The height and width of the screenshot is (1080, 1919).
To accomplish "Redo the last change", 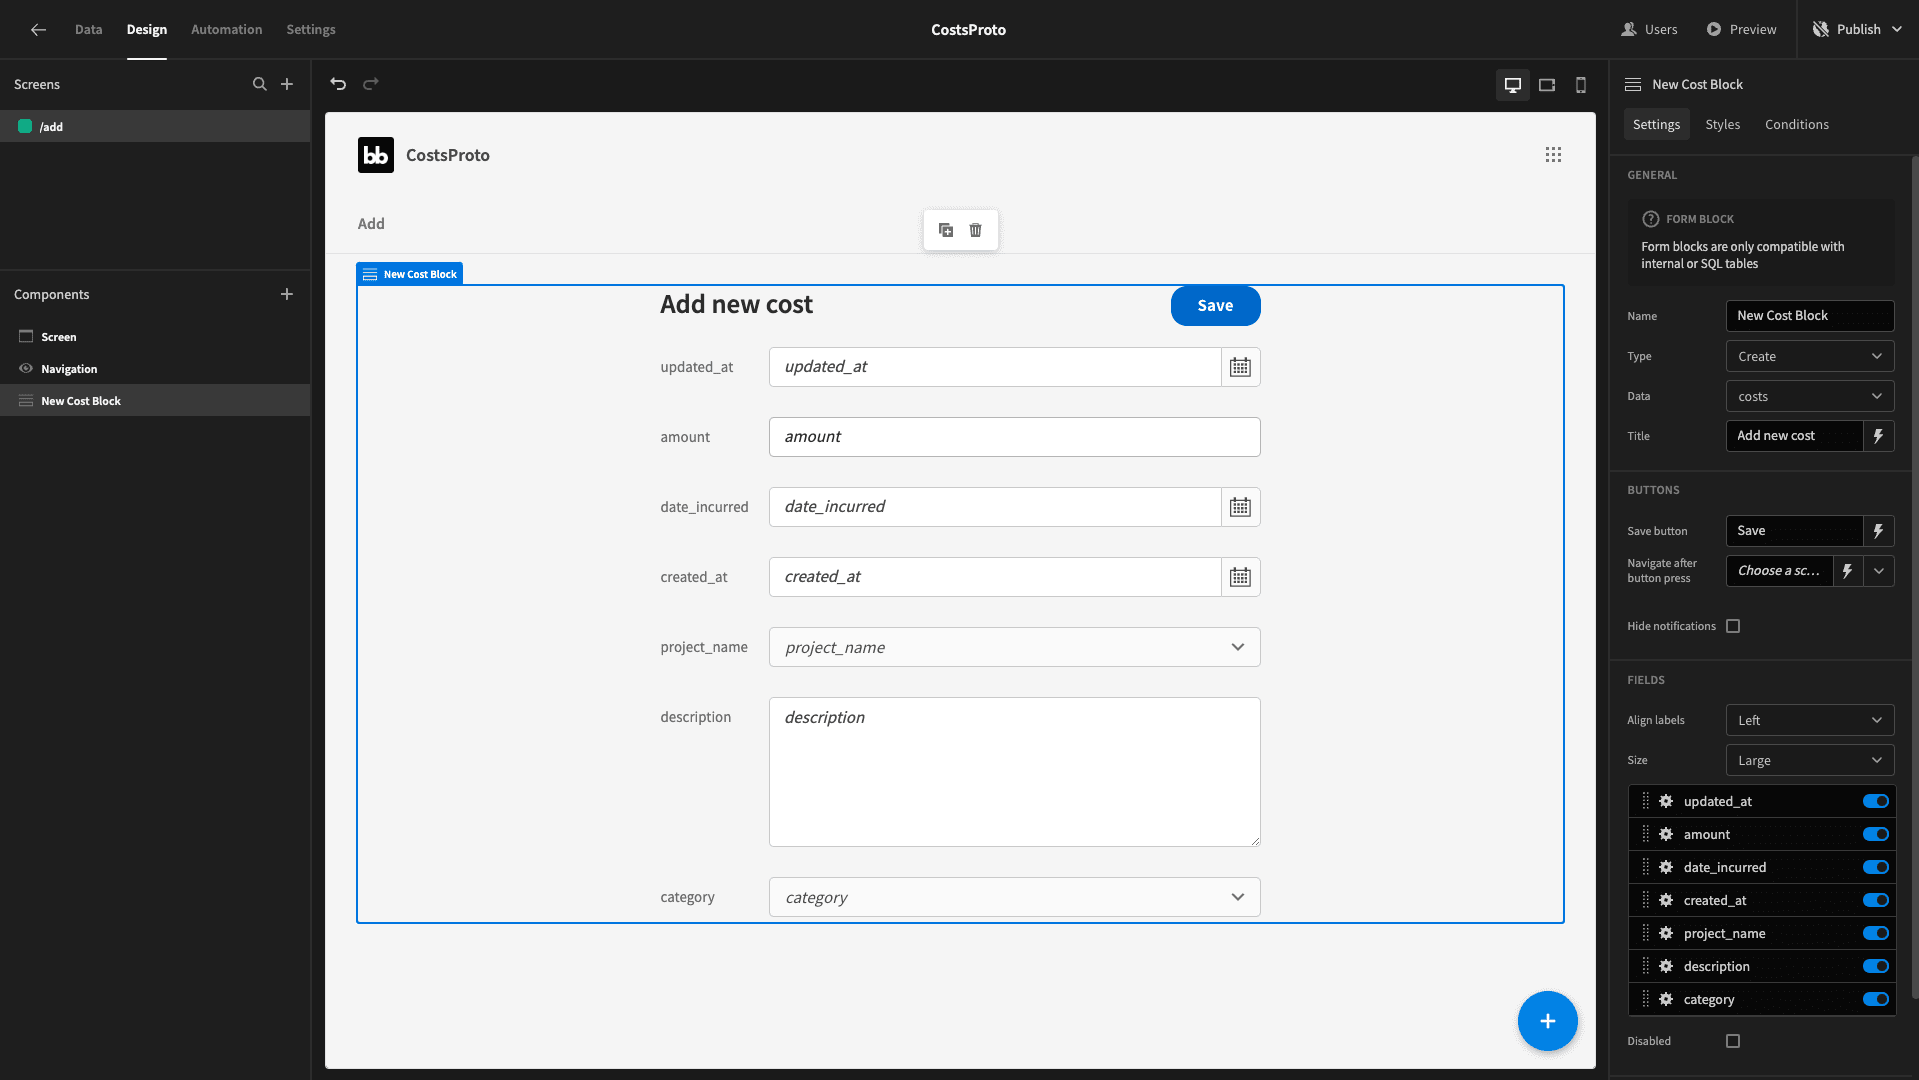I will pyautogui.click(x=371, y=84).
